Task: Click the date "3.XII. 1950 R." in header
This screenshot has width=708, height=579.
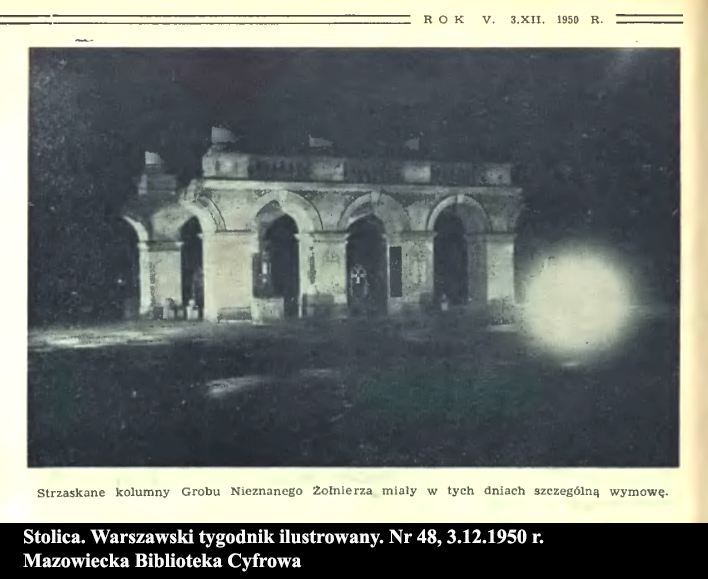Action: point(557,19)
